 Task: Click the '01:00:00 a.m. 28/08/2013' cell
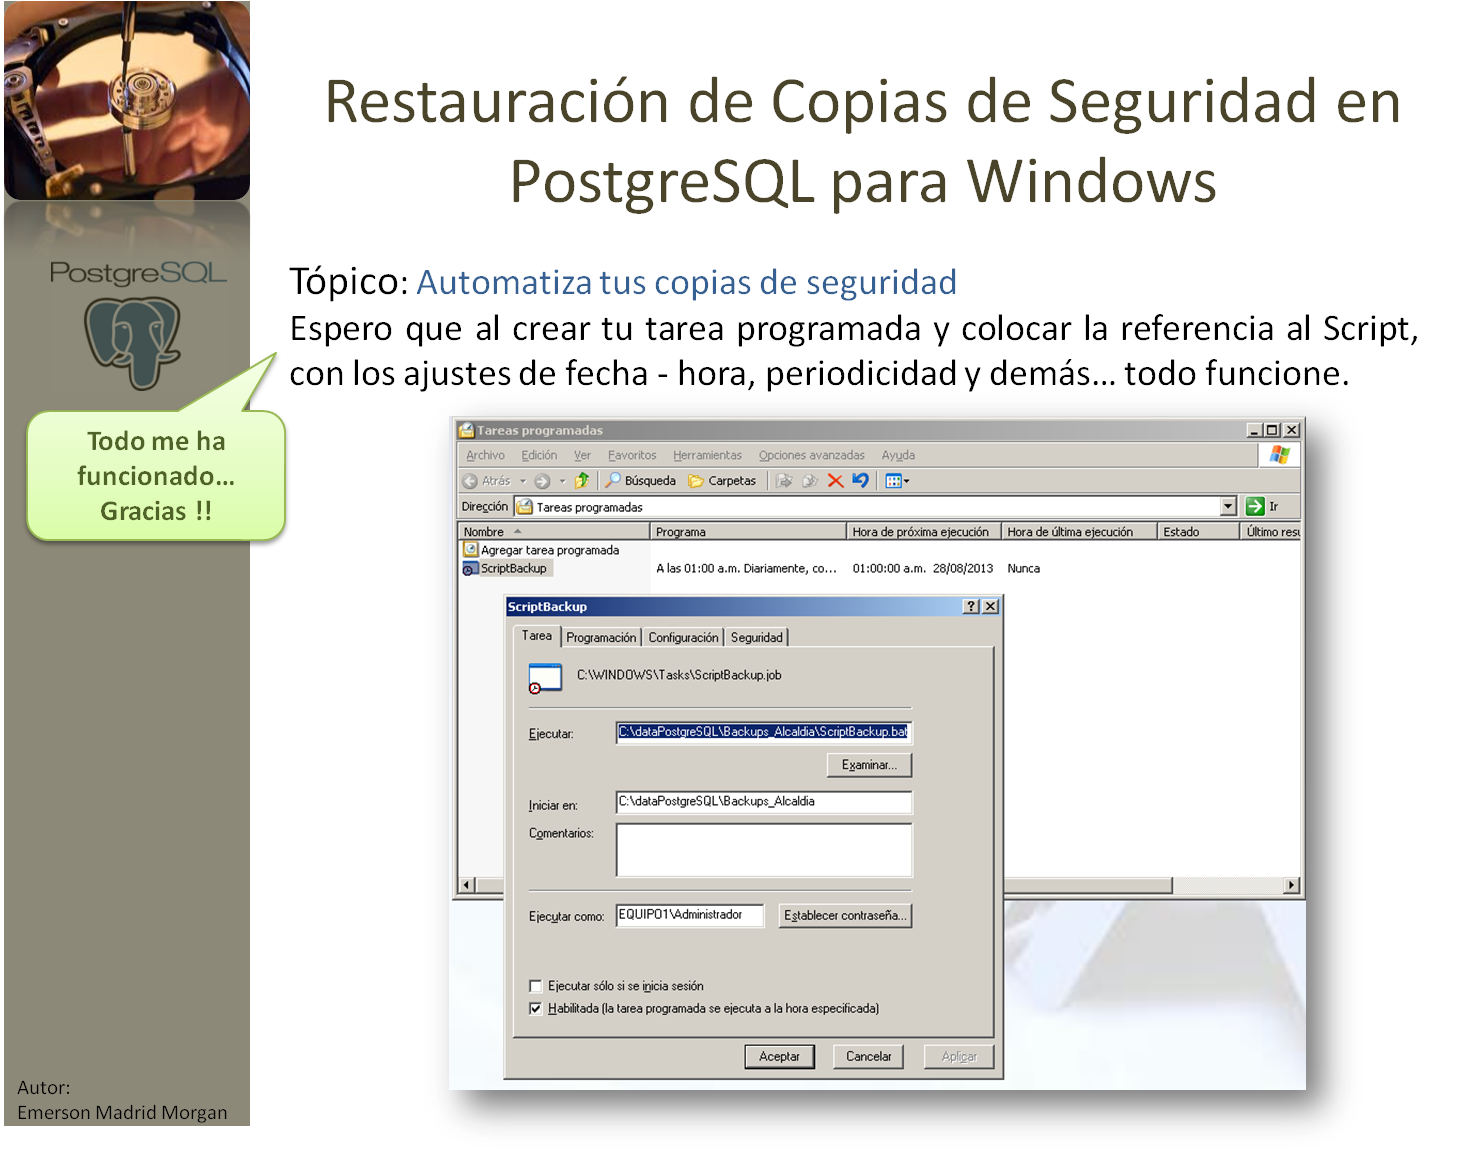(923, 568)
